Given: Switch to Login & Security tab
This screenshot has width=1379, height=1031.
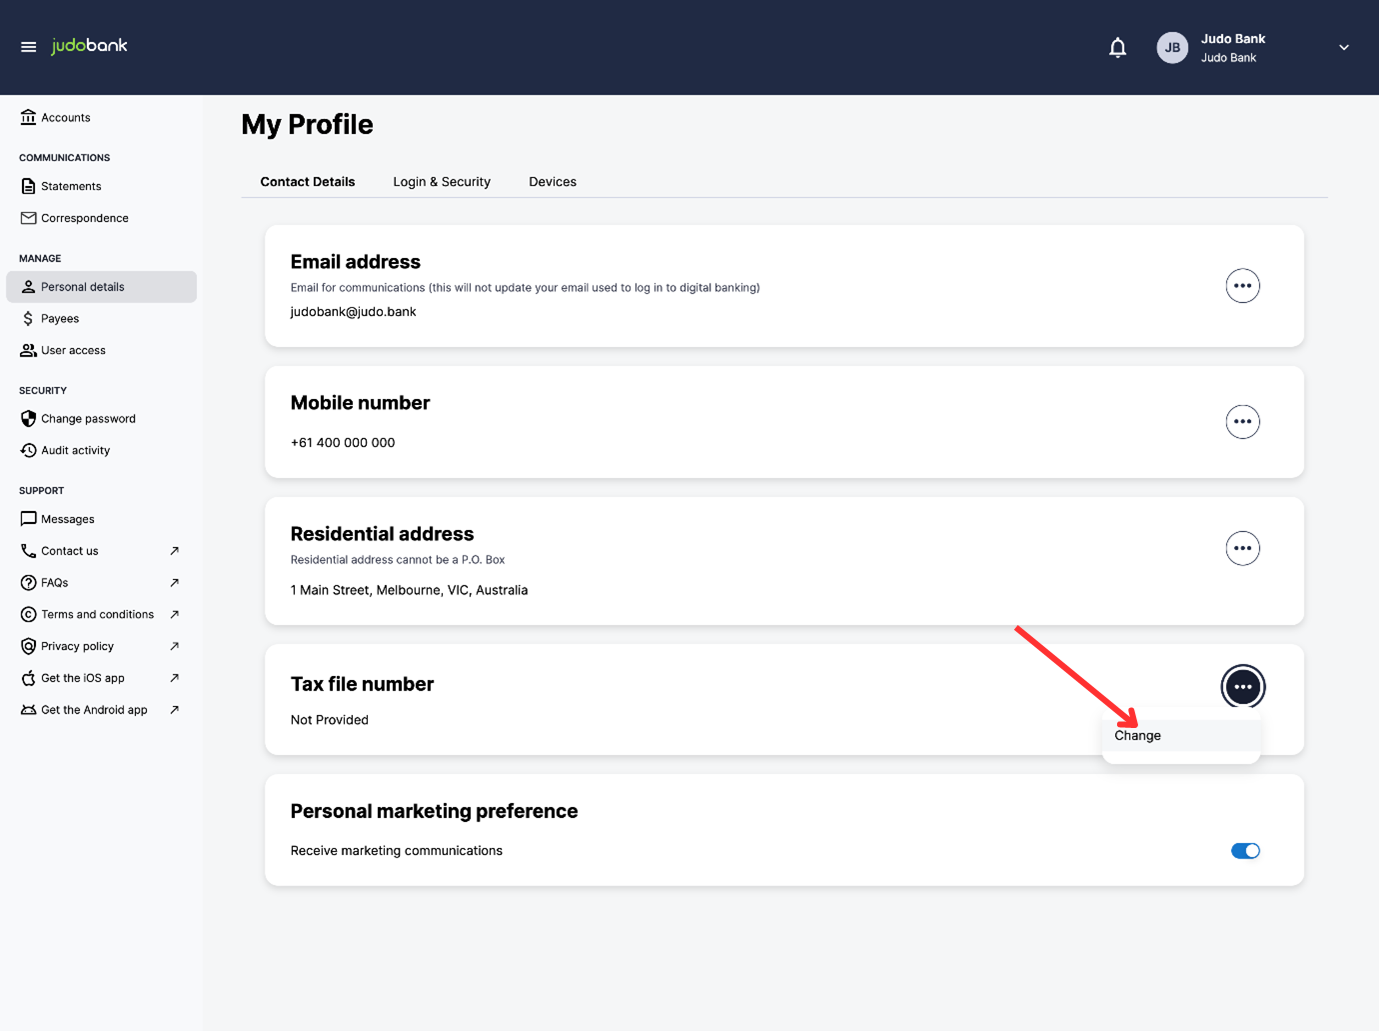Looking at the screenshot, I should click(x=442, y=182).
